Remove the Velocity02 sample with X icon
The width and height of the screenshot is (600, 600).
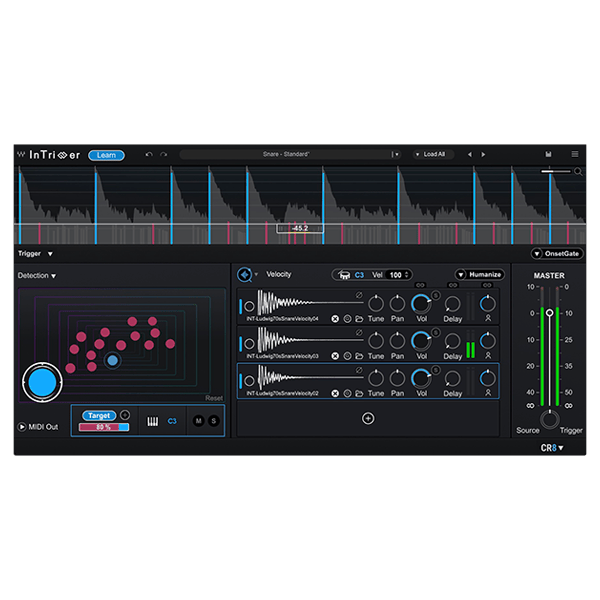335,393
